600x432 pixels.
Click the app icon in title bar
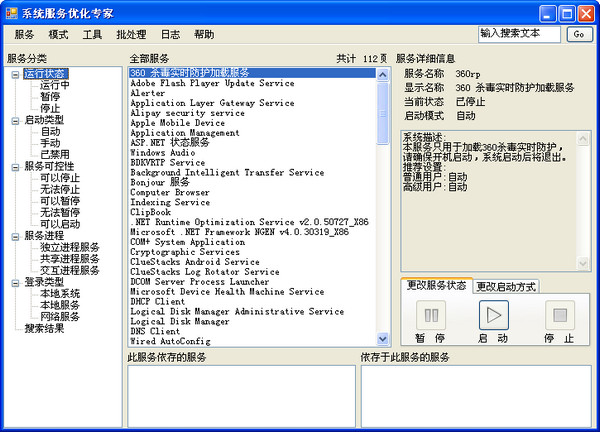pos(11,12)
